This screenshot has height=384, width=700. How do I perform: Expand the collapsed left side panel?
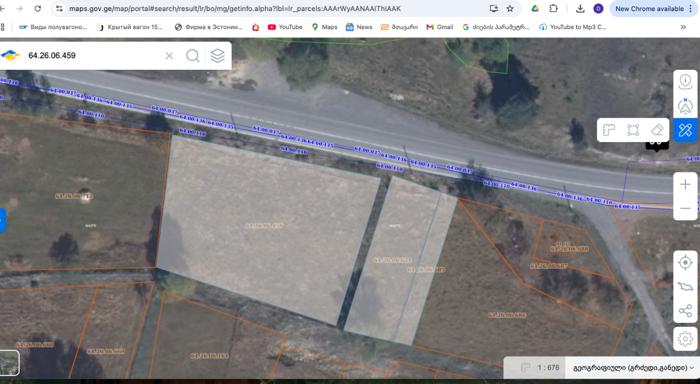pos(3,220)
